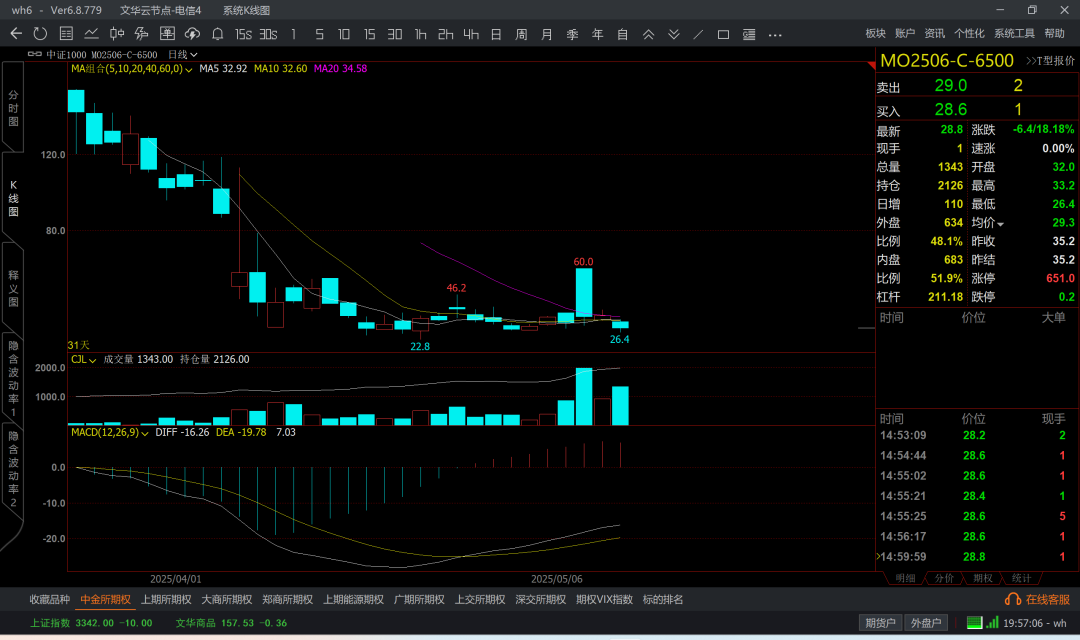Expand the 日线 period dropdown

point(183,54)
